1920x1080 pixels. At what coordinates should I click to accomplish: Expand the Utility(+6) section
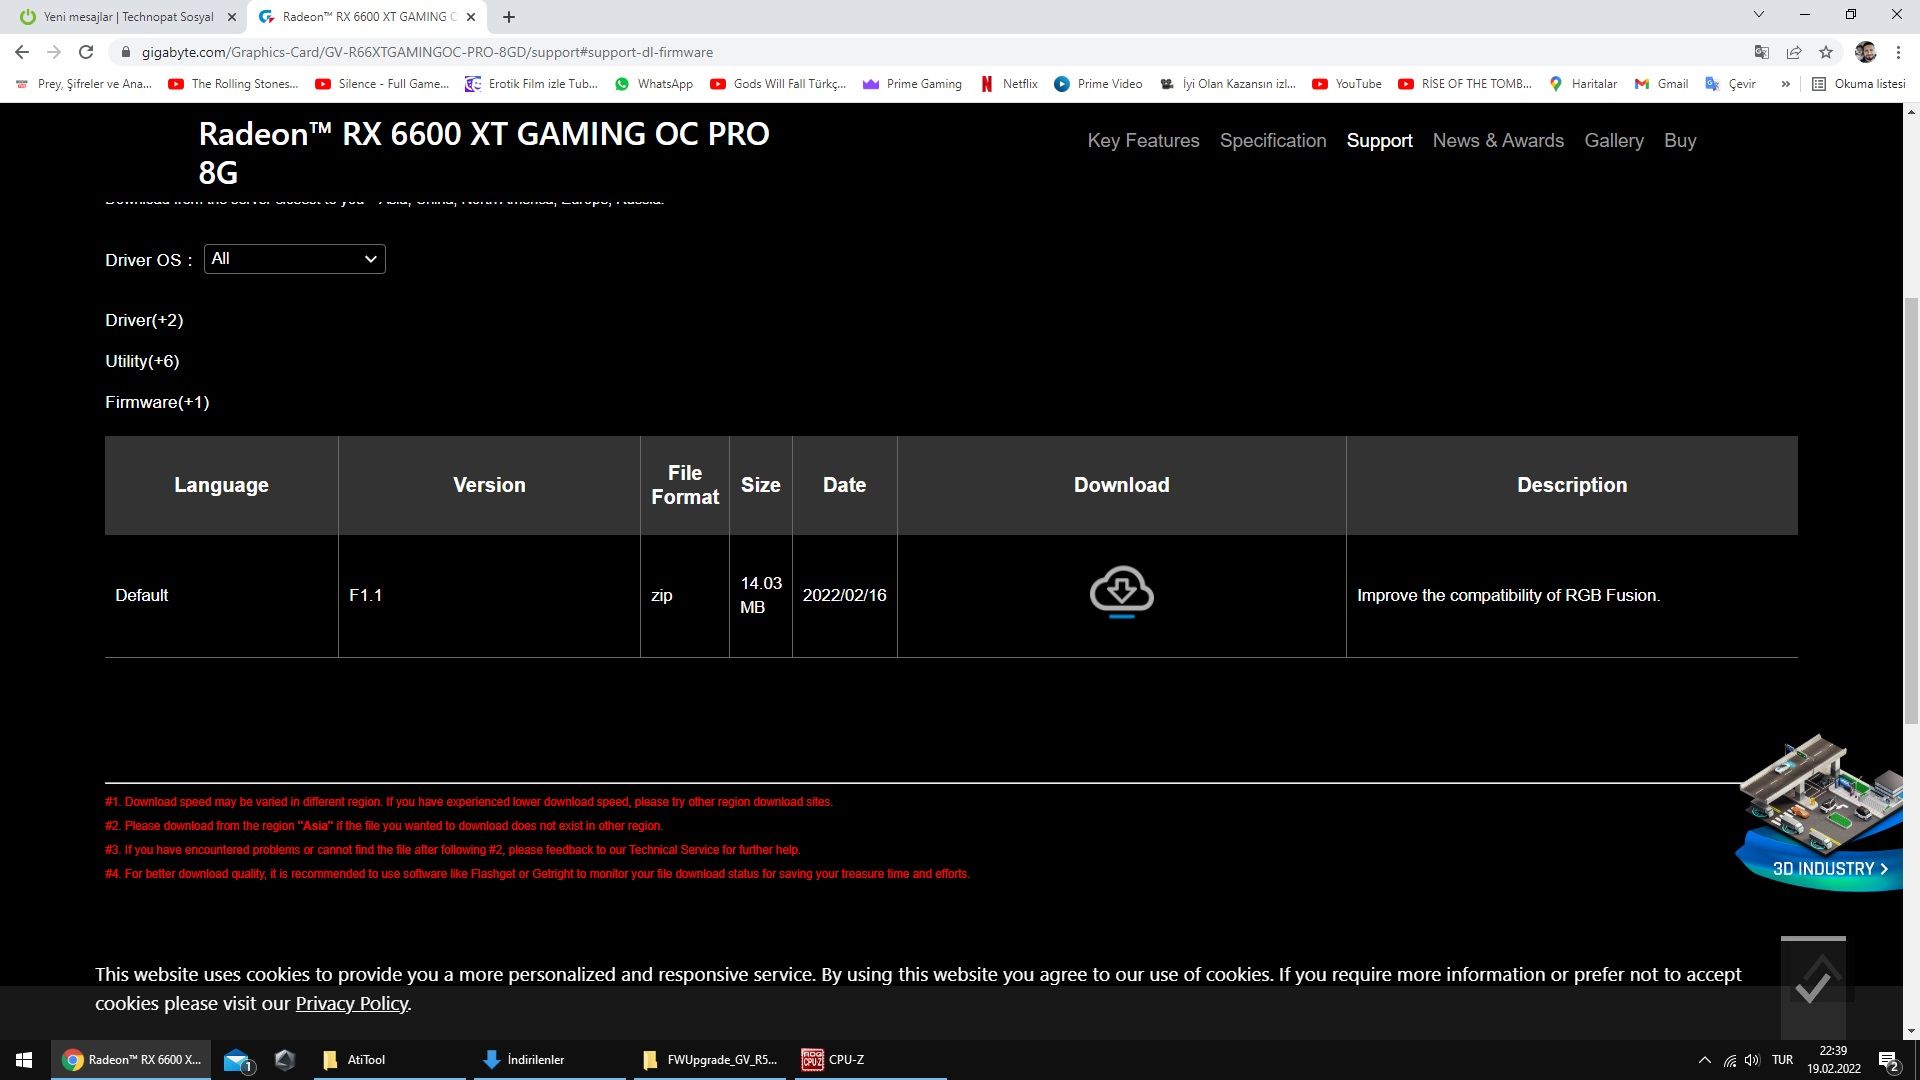[x=142, y=361]
